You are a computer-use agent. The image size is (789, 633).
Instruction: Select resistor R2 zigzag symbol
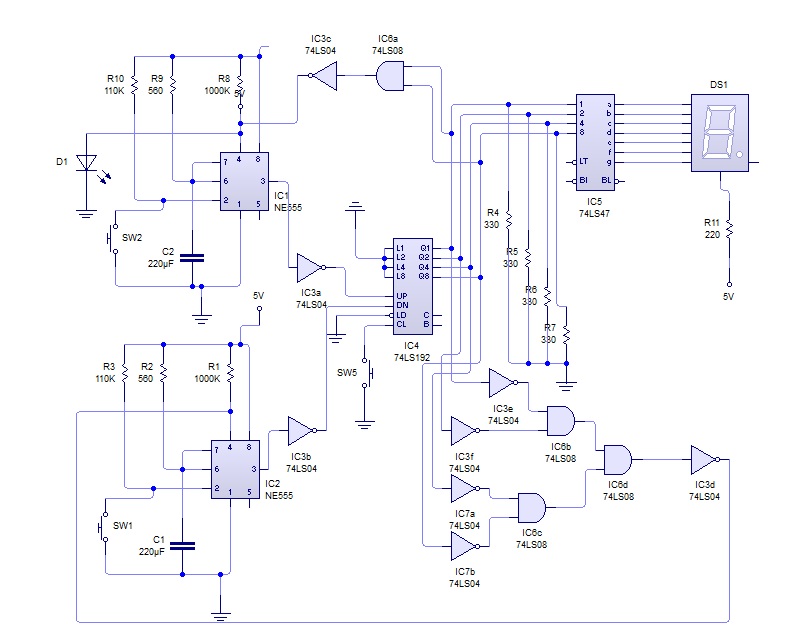click(163, 373)
